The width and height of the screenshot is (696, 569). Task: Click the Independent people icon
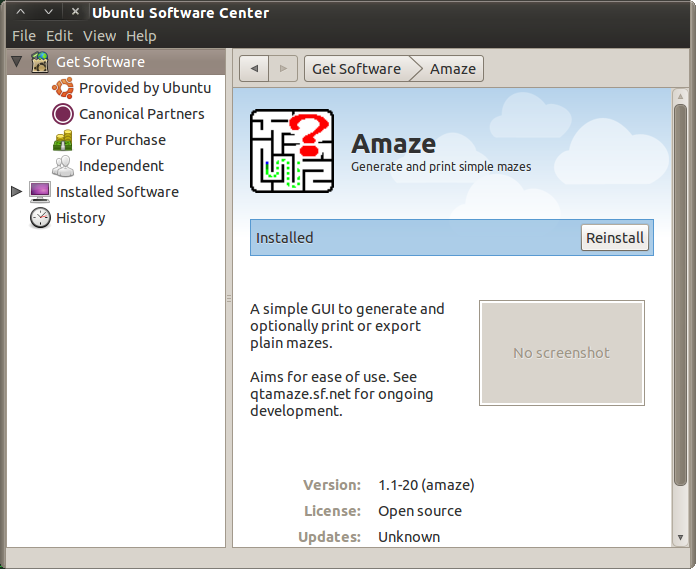(x=63, y=166)
